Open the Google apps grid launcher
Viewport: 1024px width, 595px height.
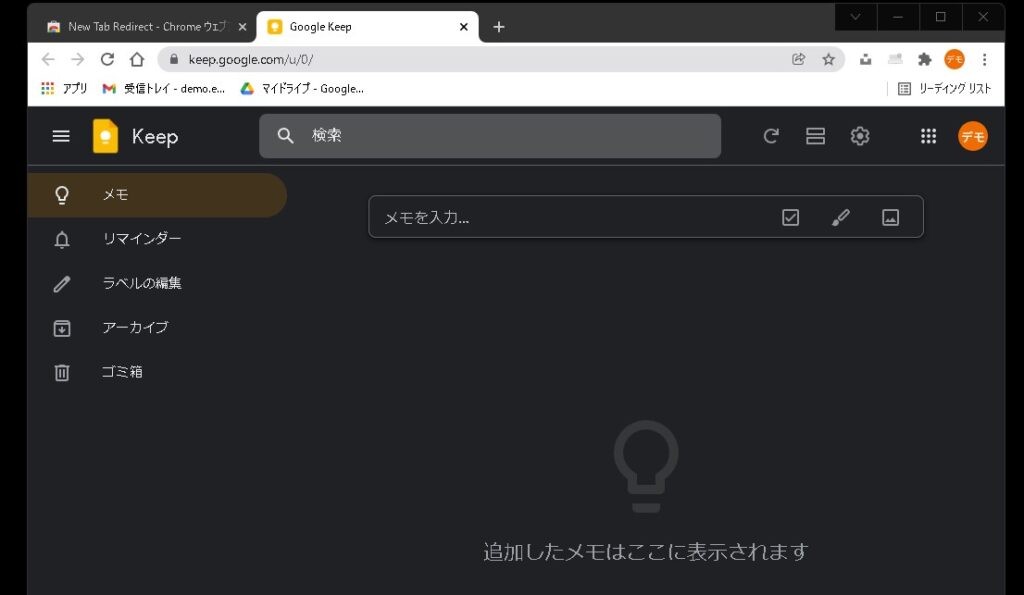[928, 136]
